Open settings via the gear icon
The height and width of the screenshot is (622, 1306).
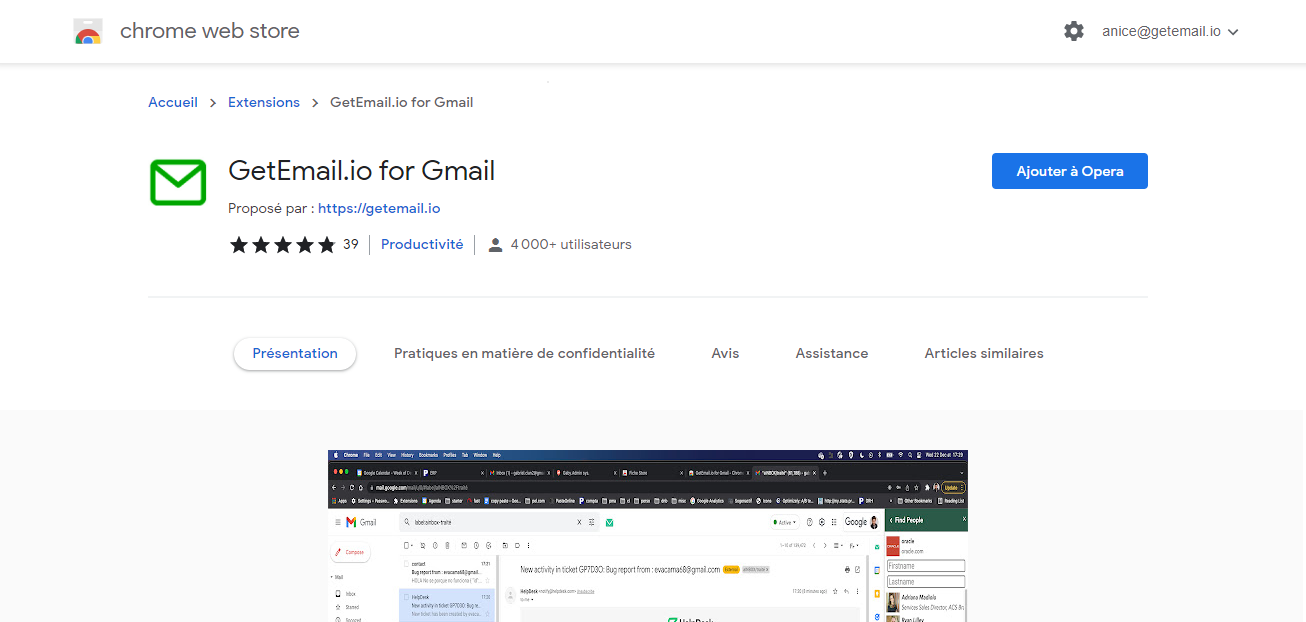point(1074,31)
